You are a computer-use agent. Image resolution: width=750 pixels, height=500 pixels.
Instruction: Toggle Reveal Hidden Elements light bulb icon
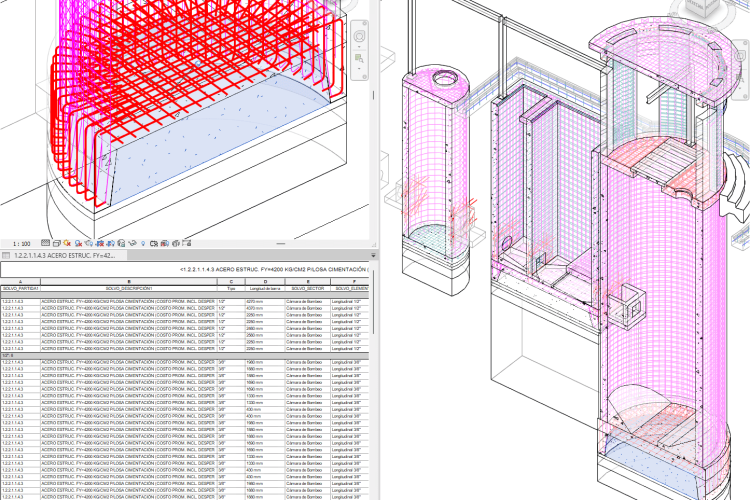click(143, 243)
